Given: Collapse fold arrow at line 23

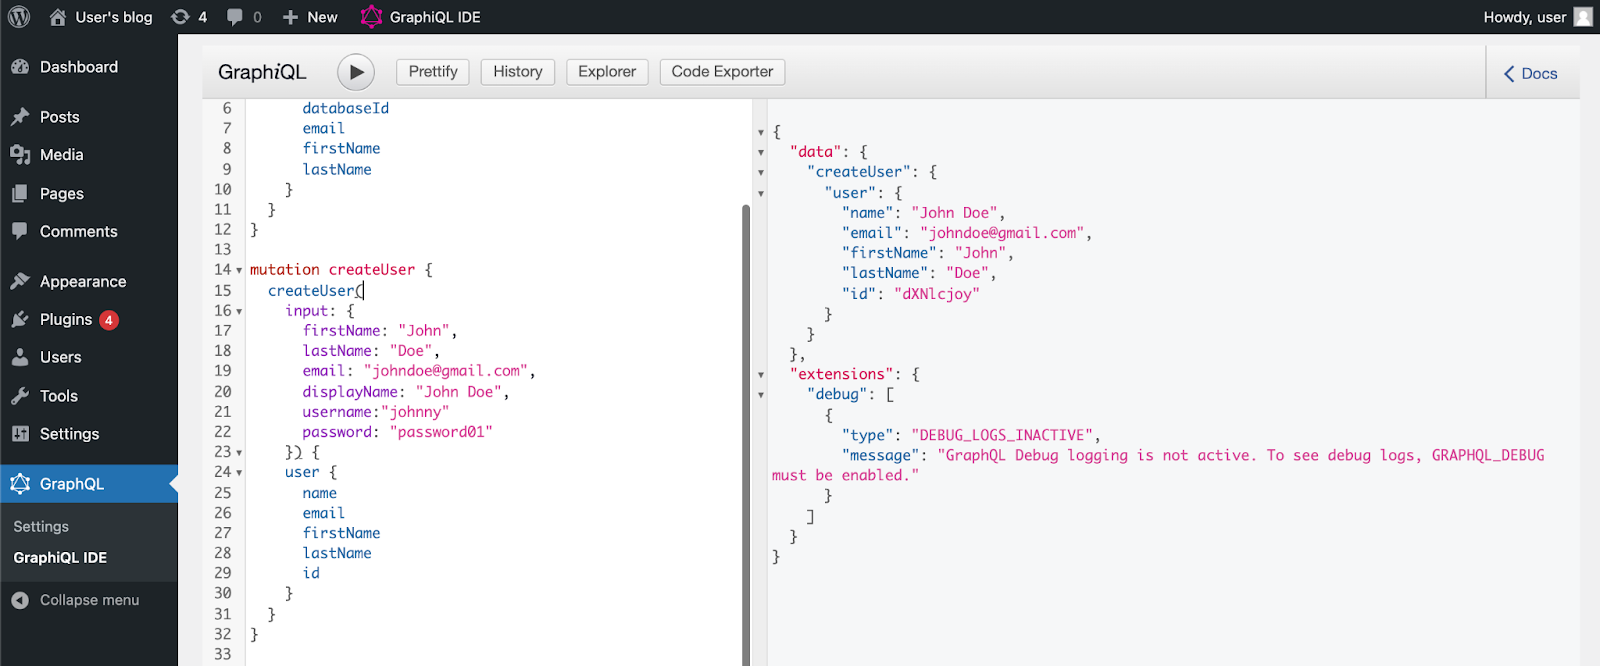Looking at the screenshot, I should pyautogui.click(x=239, y=452).
